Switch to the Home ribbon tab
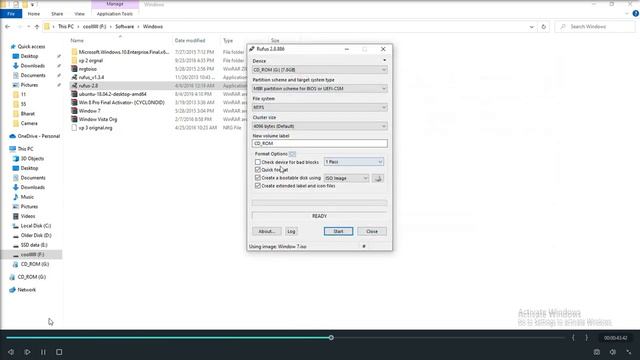This screenshot has width=640, height=360. (34, 14)
